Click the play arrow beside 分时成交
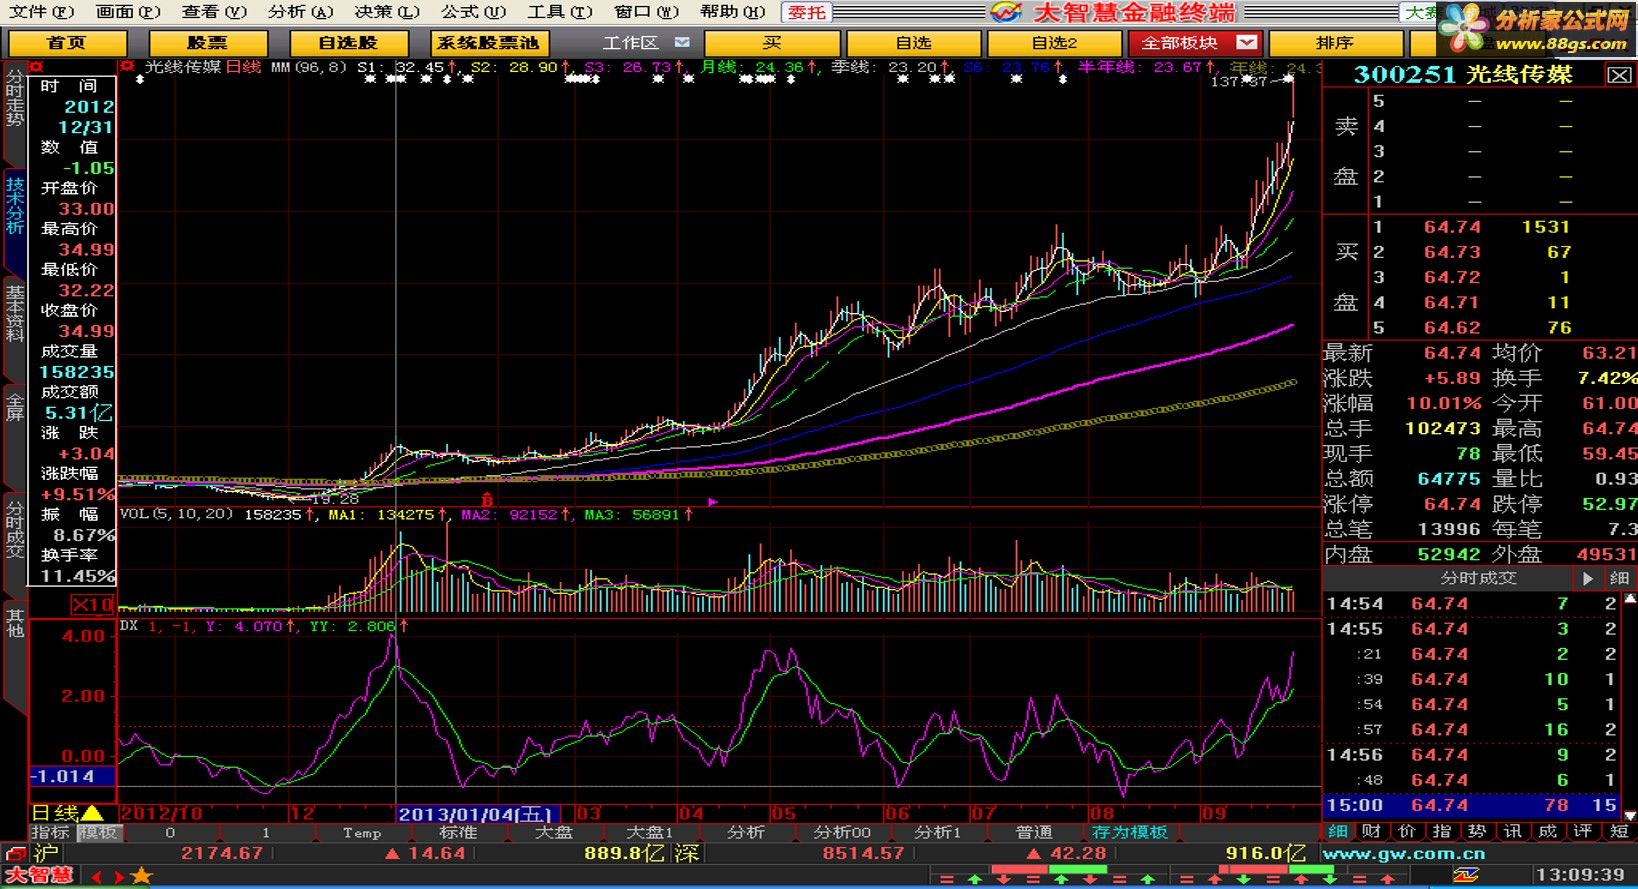The width and height of the screenshot is (1638, 889). pos(1588,578)
